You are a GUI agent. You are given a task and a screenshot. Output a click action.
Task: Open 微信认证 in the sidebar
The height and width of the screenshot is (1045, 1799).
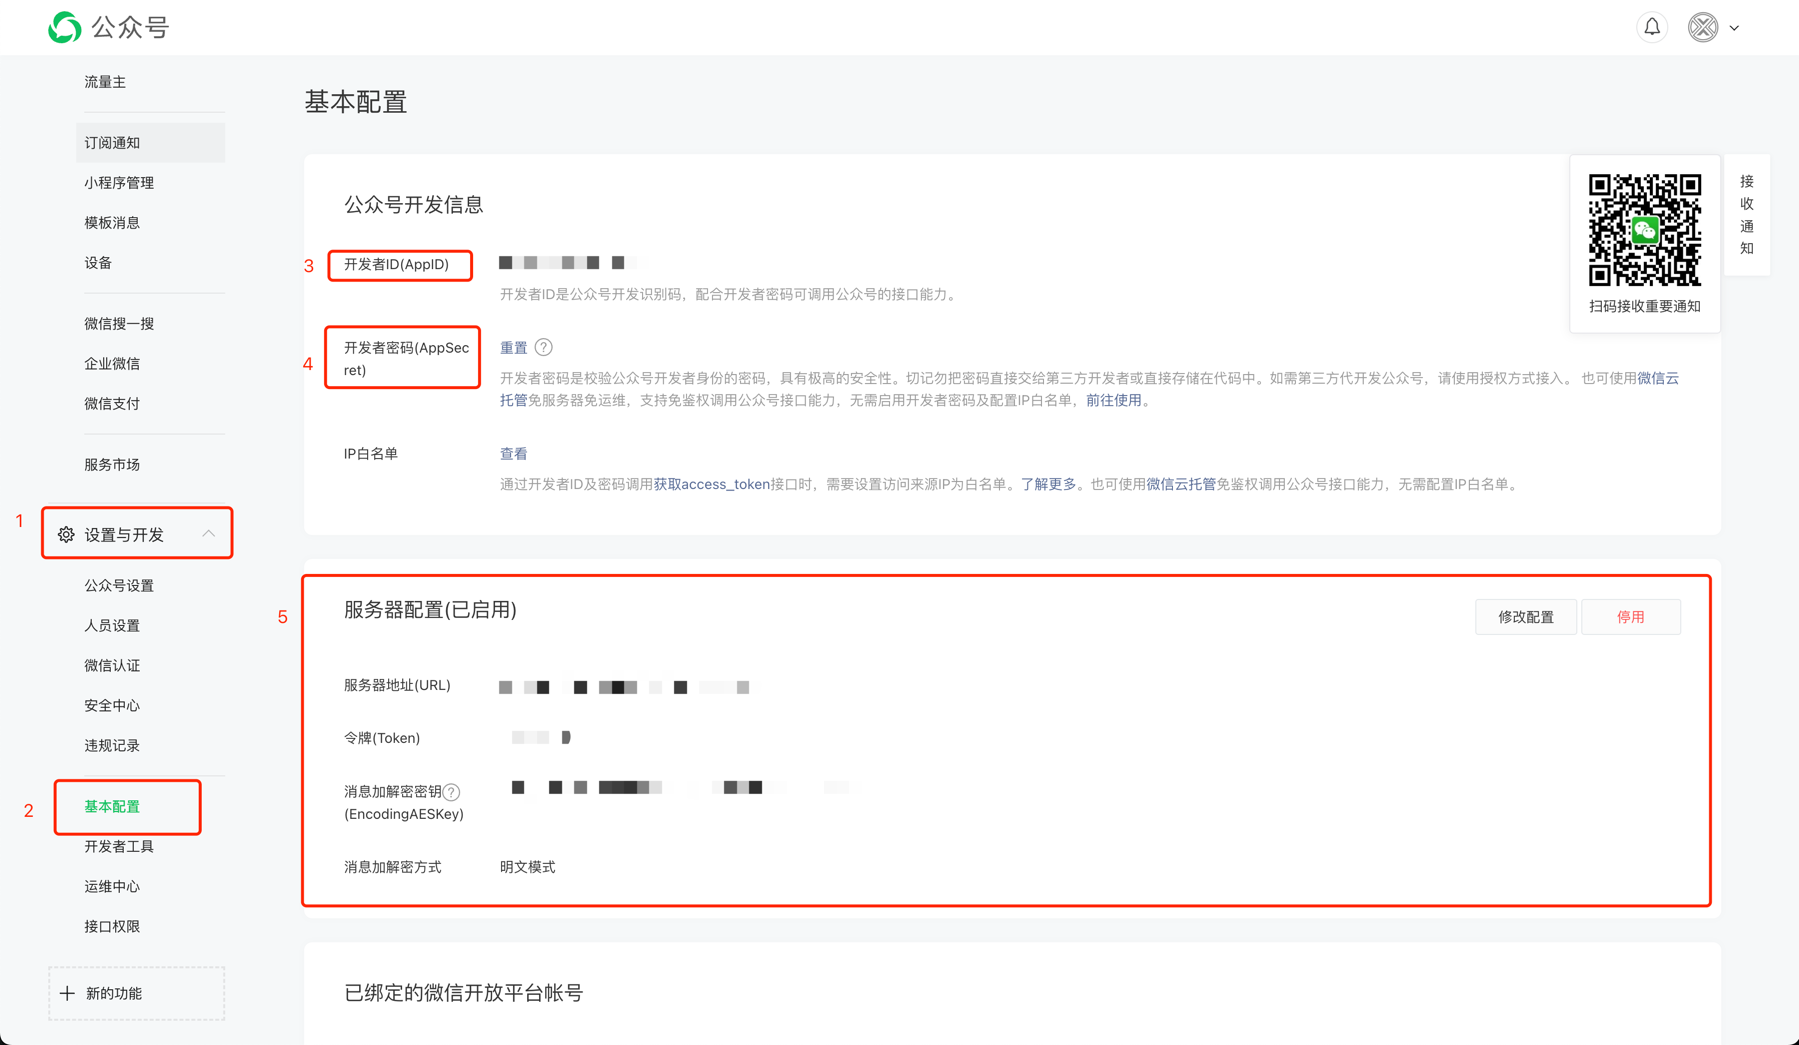click(x=112, y=666)
